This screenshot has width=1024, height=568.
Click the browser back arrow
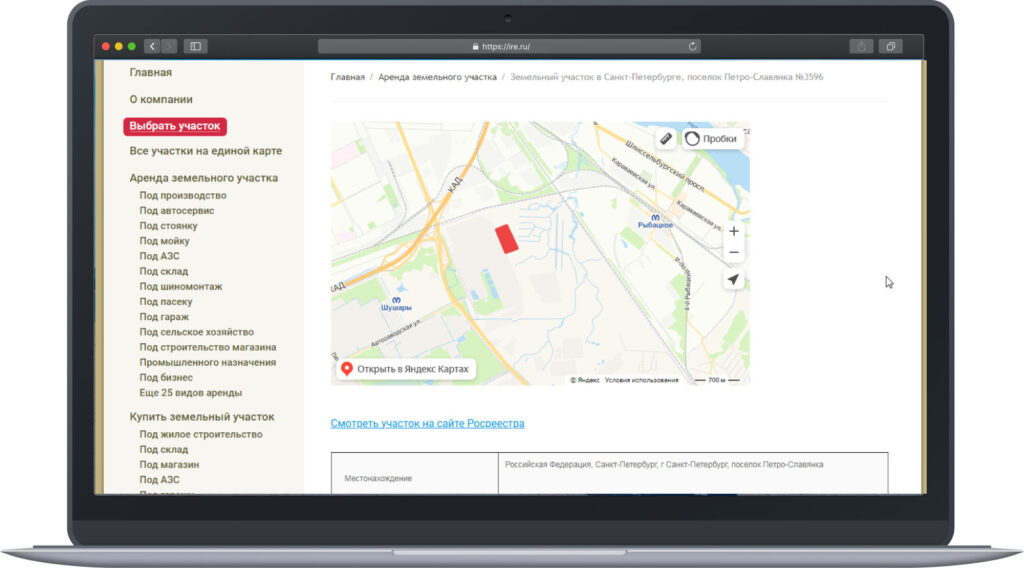tap(152, 46)
